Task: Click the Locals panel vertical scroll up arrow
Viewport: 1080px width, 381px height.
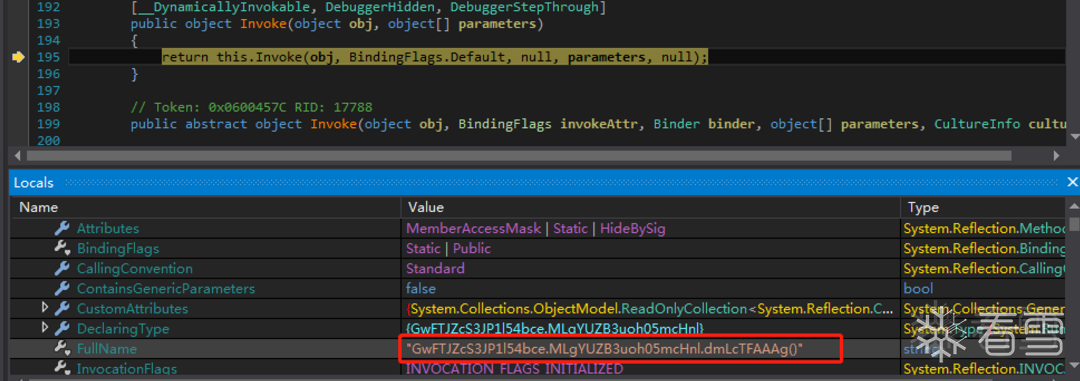Action: click(1074, 208)
